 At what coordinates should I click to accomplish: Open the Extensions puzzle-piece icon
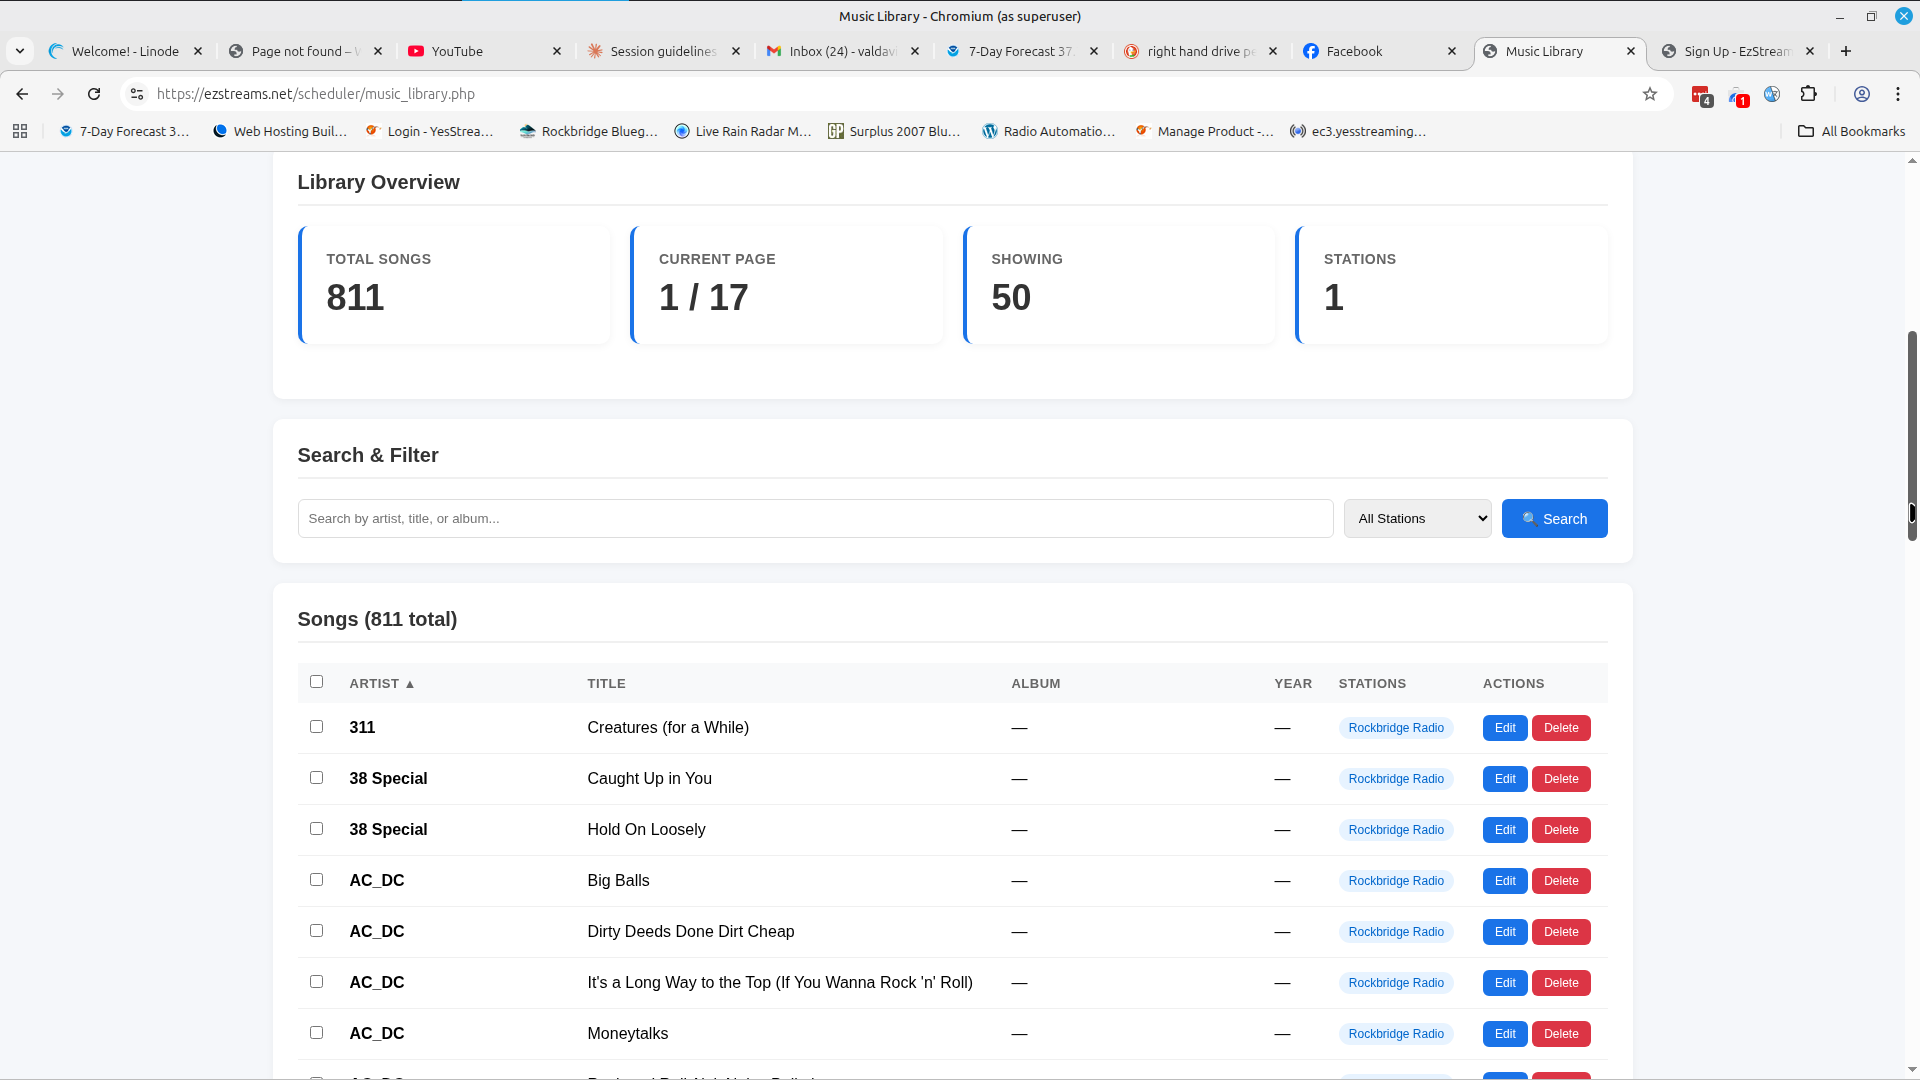1808,94
